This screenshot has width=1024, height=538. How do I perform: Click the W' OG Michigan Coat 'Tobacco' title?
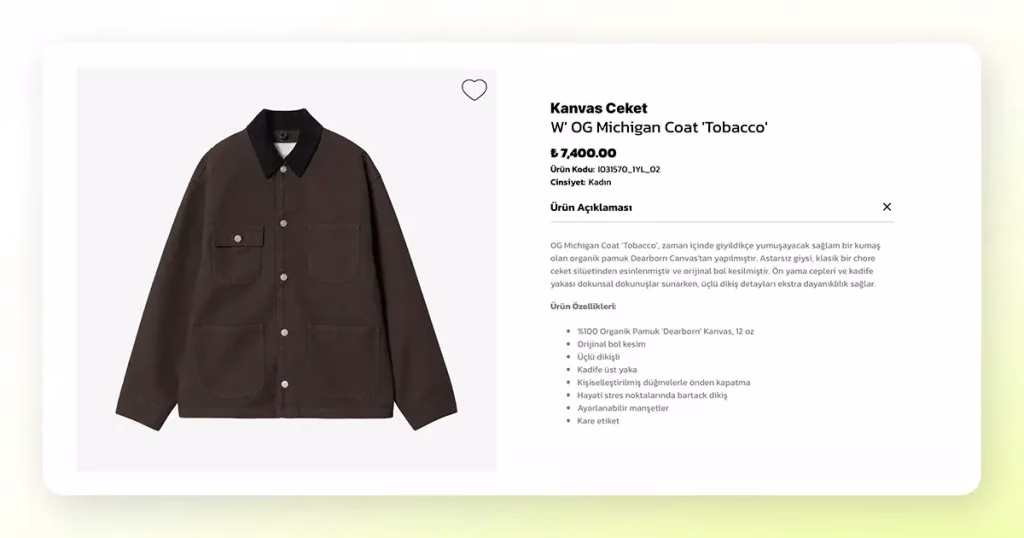click(x=659, y=127)
